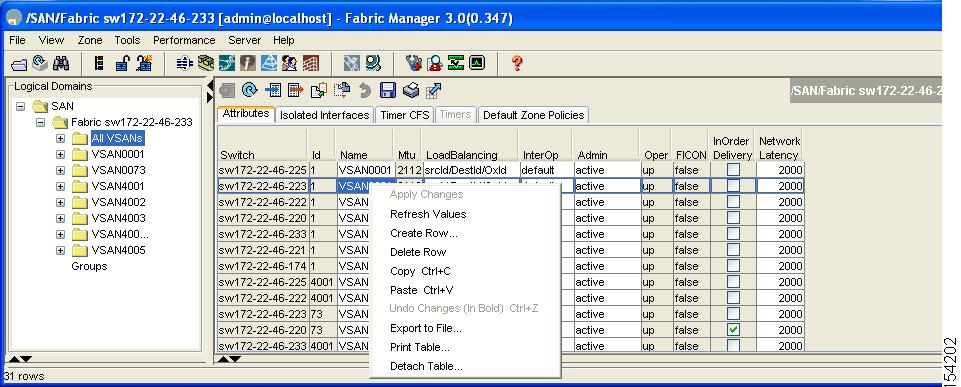The width and height of the screenshot is (961, 387).
Task: Click the teal running figure icon
Action: (227, 63)
